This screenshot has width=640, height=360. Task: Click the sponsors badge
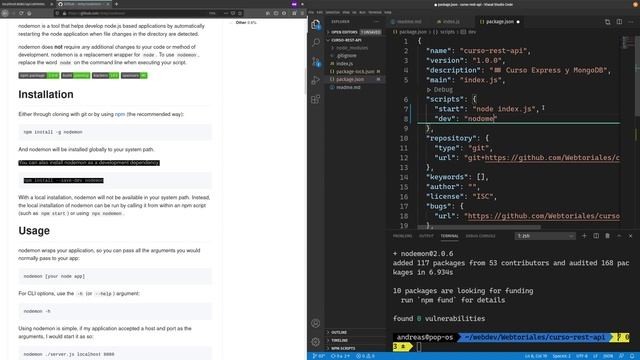[134, 76]
